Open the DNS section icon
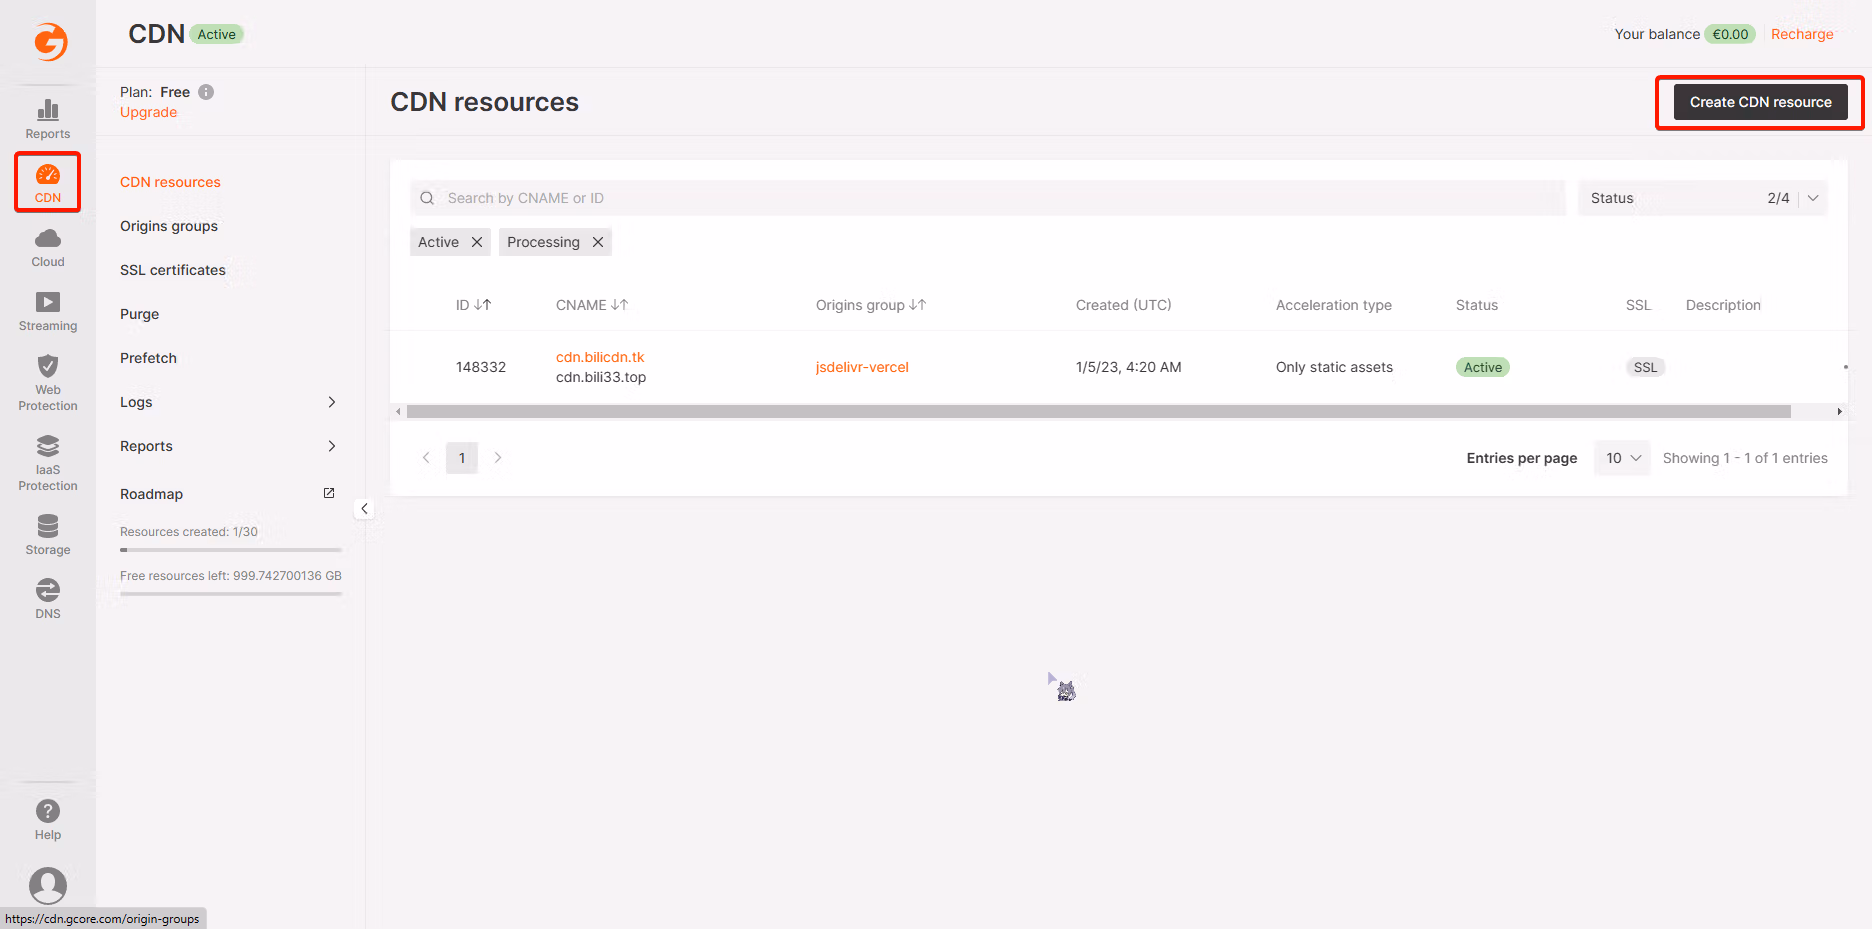 tap(48, 590)
